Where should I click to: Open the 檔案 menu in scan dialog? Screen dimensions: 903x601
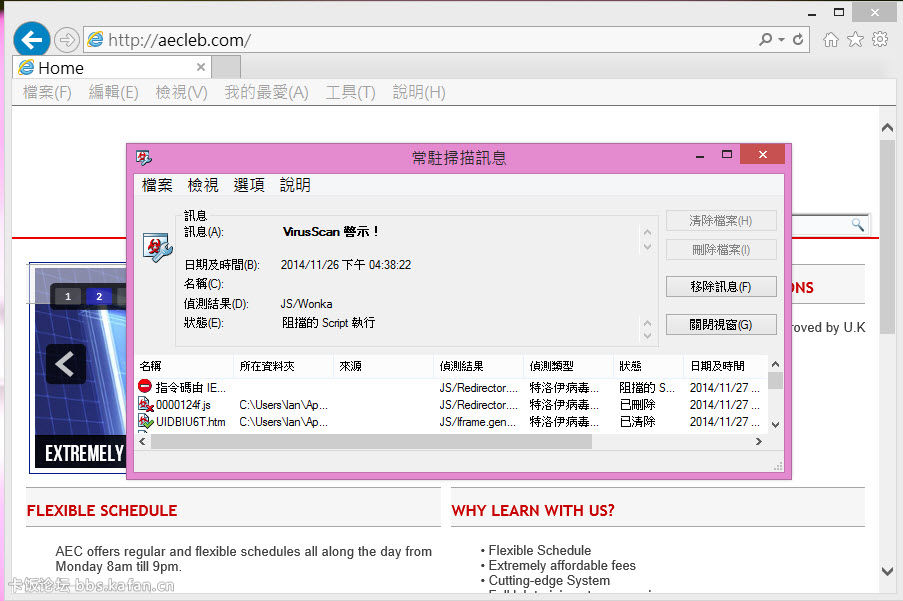click(157, 185)
